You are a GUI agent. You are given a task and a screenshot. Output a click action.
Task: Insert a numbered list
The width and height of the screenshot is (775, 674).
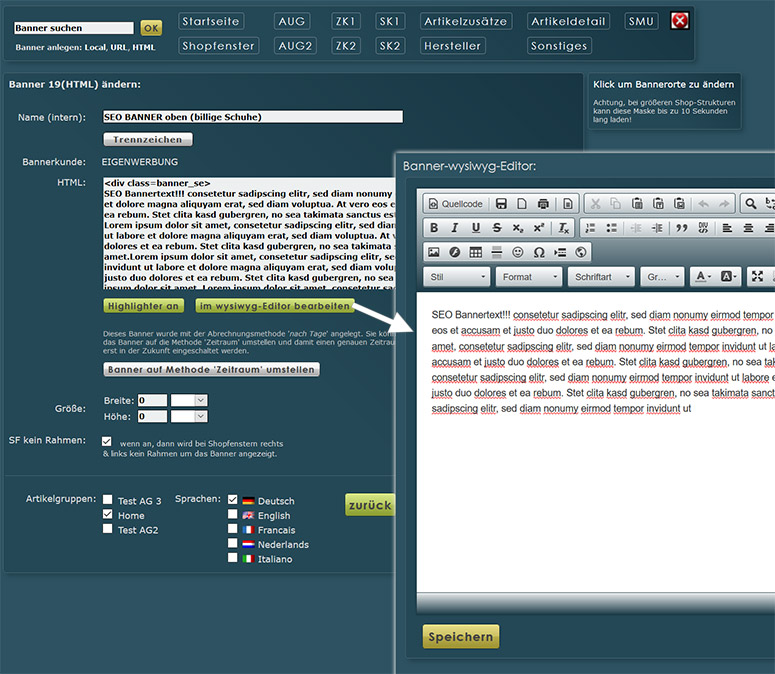(x=591, y=228)
